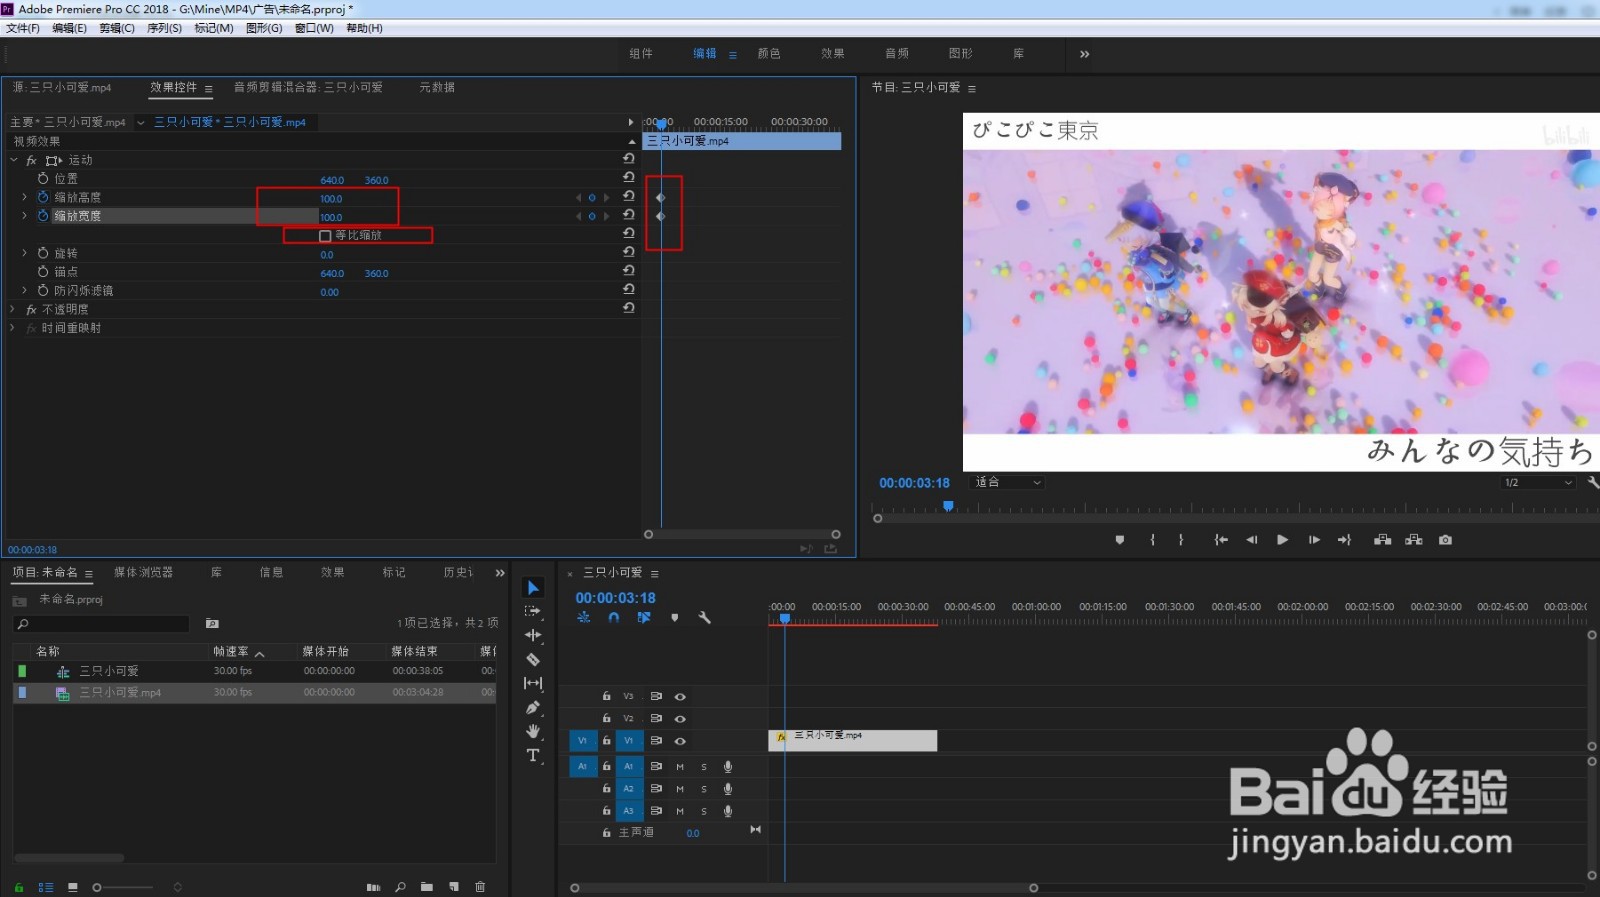Viewport: 1600px width, 897px height.
Task: Toggle animation stopwatch for 缩放高度
Action: pos(43,197)
